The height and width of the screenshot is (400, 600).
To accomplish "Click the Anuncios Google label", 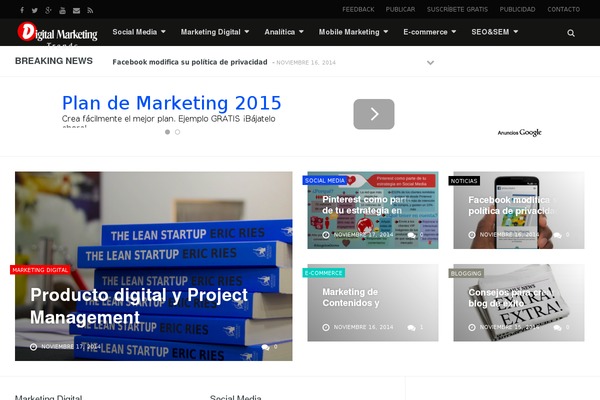I will [519, 132].
